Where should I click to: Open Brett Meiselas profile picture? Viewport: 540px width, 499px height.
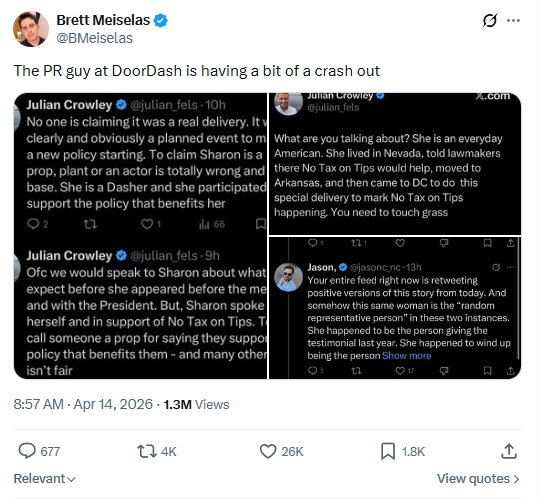[x=31, y=29]
